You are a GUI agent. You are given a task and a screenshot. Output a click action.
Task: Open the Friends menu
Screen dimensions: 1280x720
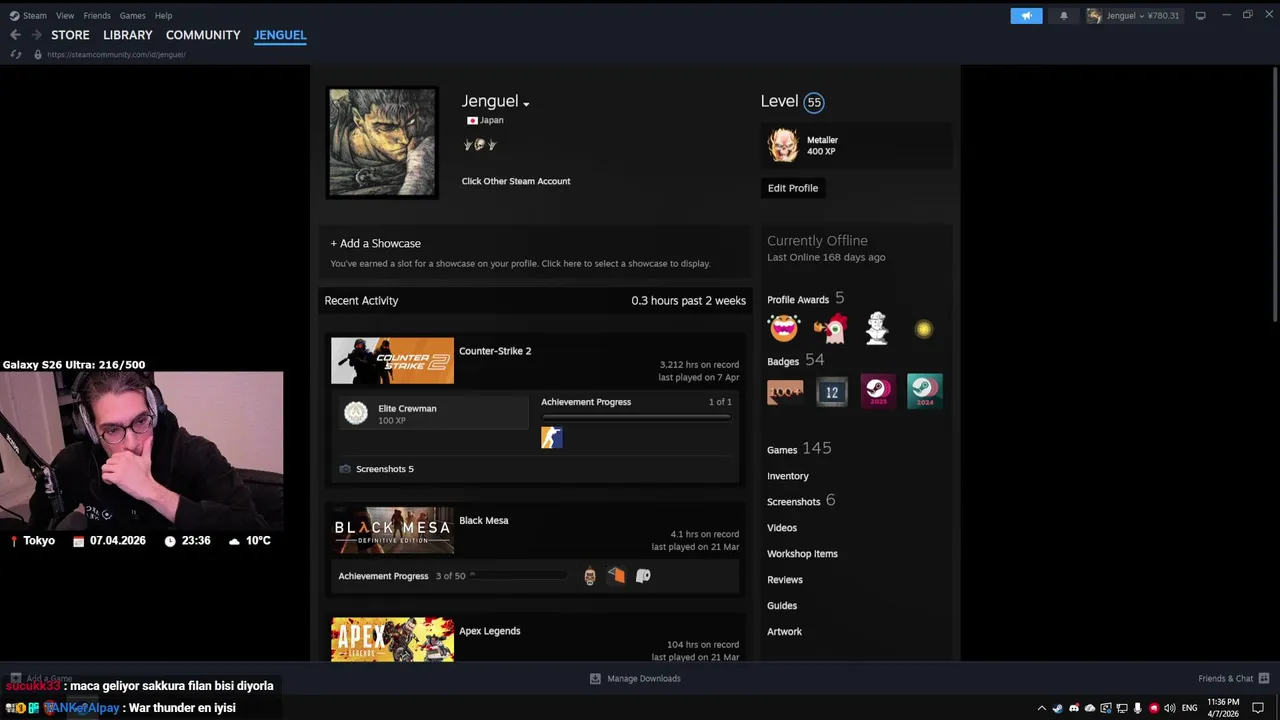[97, 15]
